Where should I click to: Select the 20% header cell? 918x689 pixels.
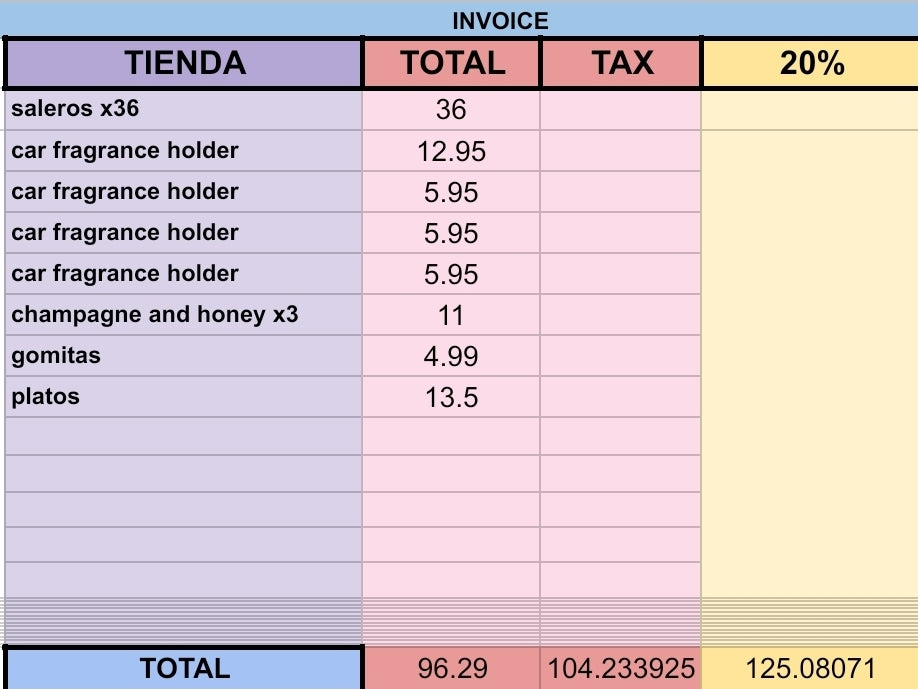(811, 64)
